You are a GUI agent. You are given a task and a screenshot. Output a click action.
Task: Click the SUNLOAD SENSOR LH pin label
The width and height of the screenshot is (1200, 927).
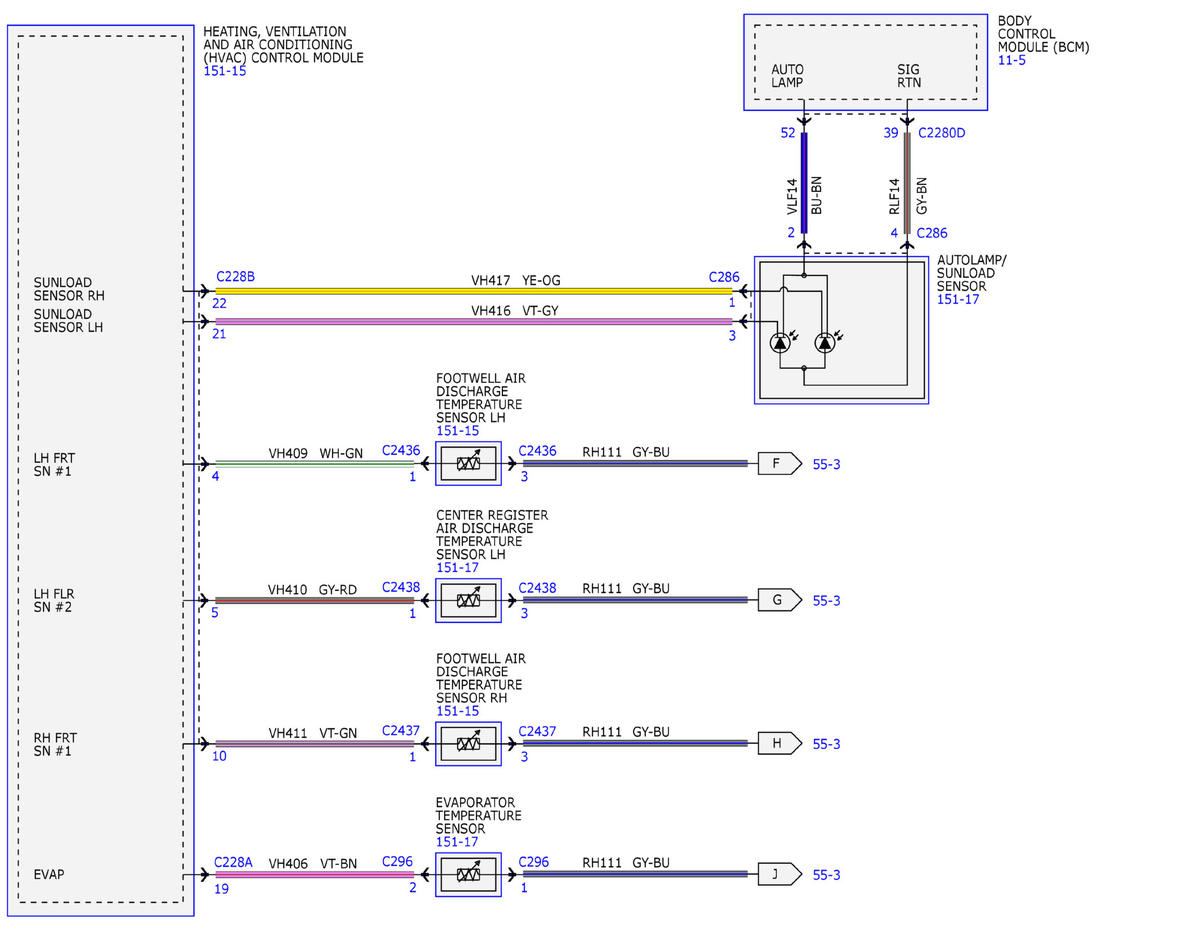(x=69, y=320)
